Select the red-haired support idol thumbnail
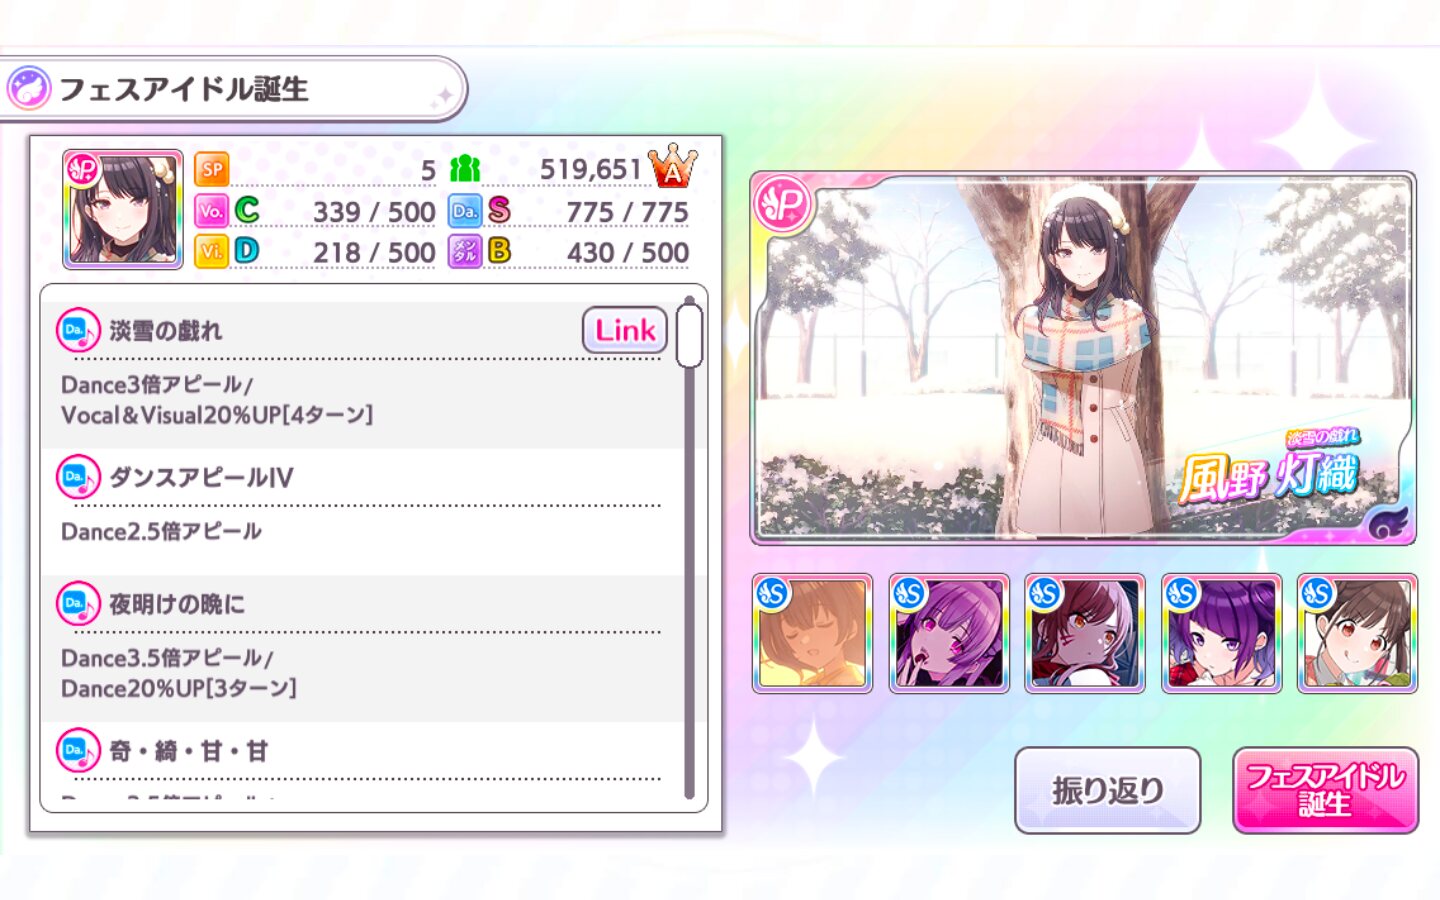1440x900 pixels. [x=1085, y=633]
